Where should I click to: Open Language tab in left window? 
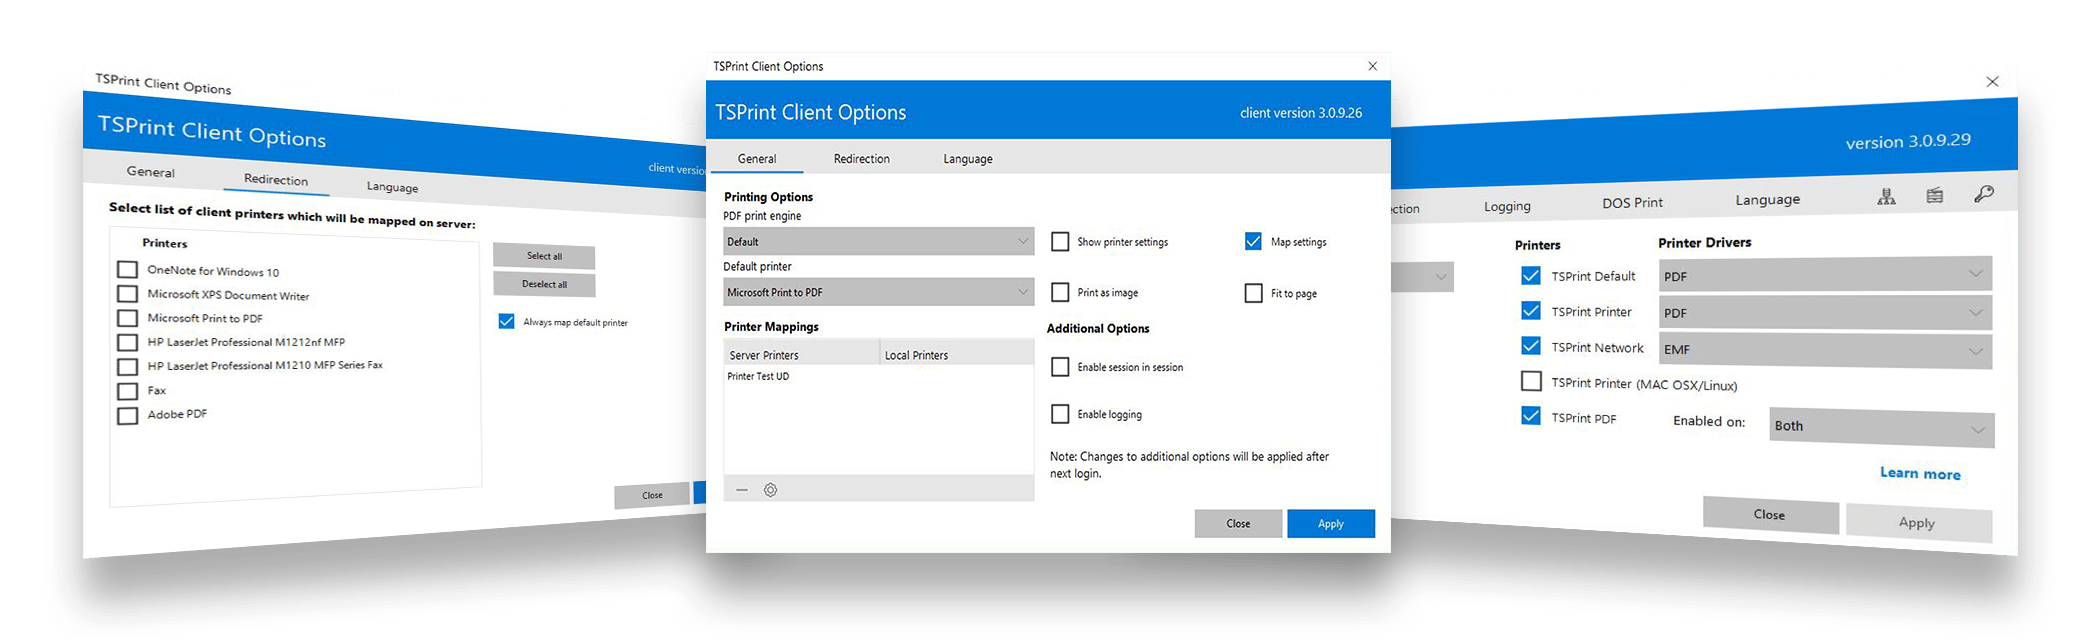click(x=392, y=187)
